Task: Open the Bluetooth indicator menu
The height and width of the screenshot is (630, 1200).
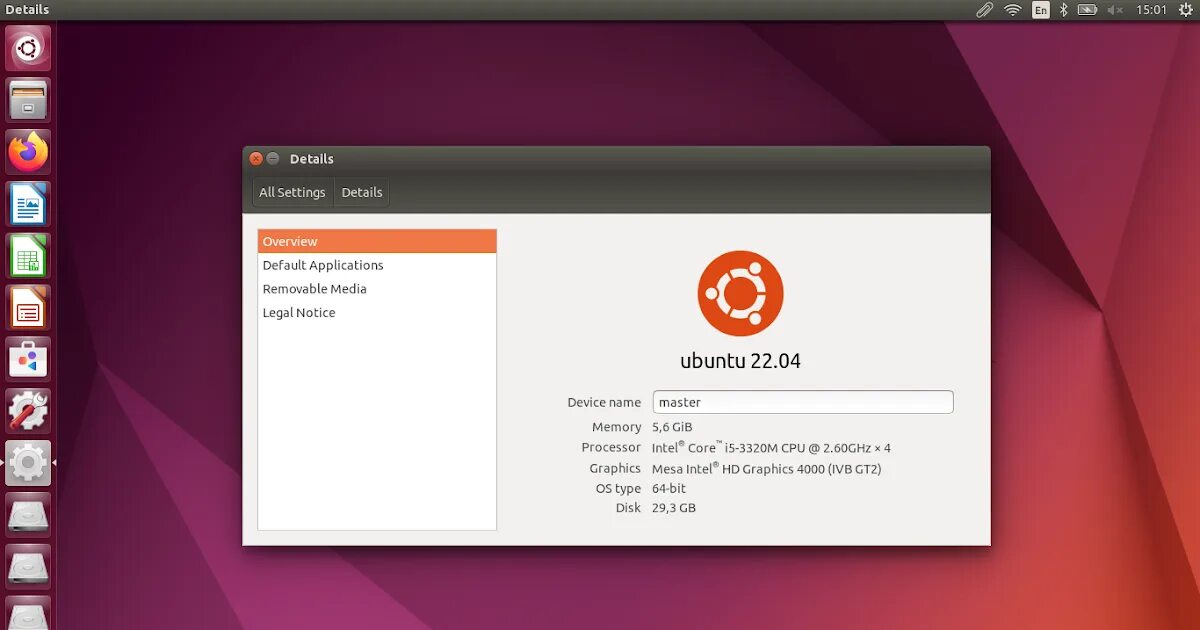Action: [x=1064, y=10]
